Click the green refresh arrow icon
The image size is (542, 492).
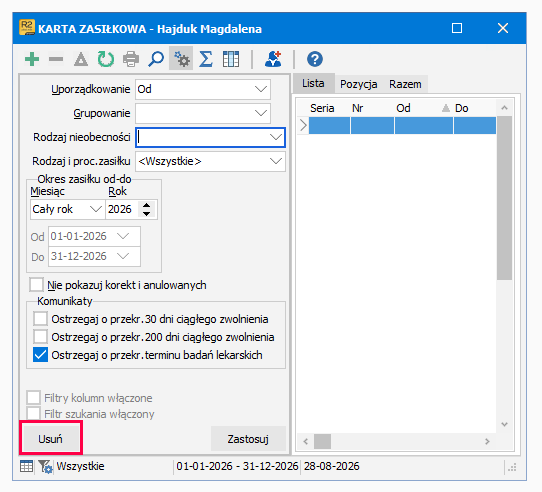click(106, 59)
